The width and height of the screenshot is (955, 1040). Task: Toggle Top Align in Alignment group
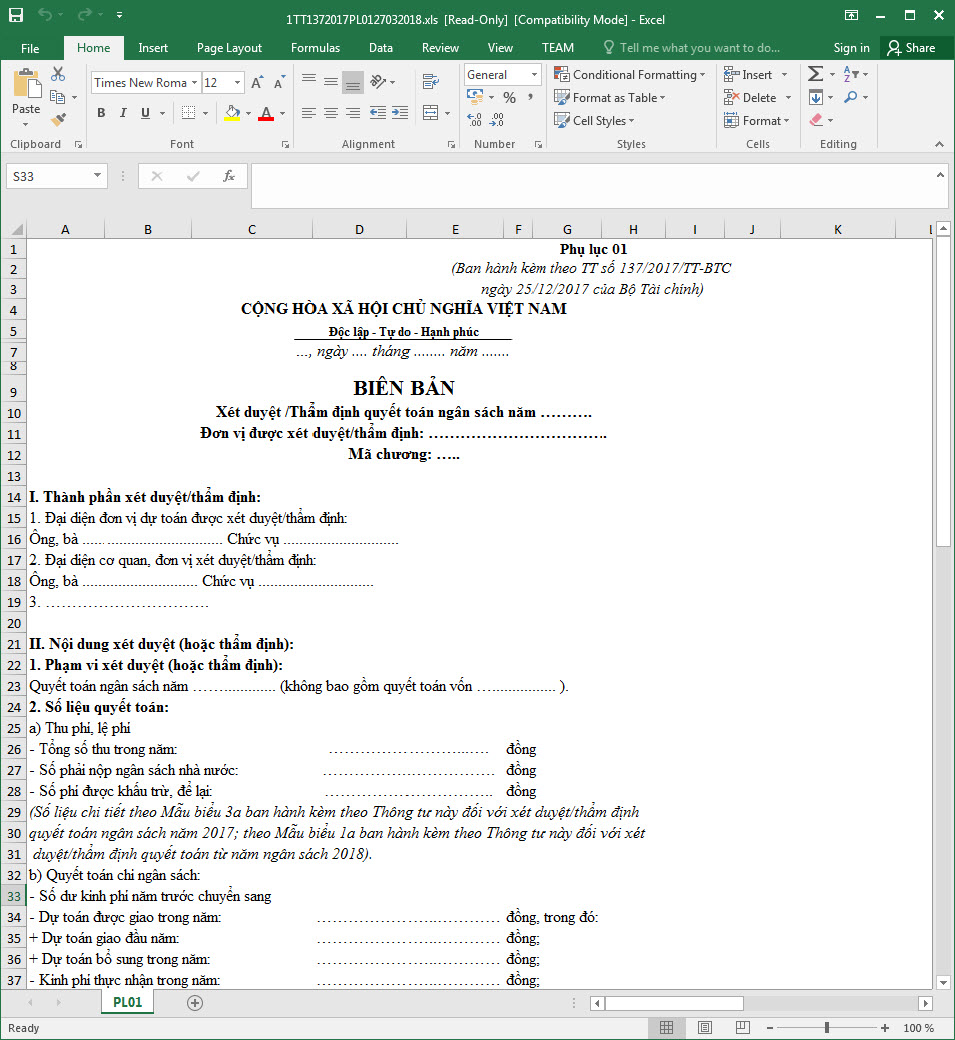309,81
